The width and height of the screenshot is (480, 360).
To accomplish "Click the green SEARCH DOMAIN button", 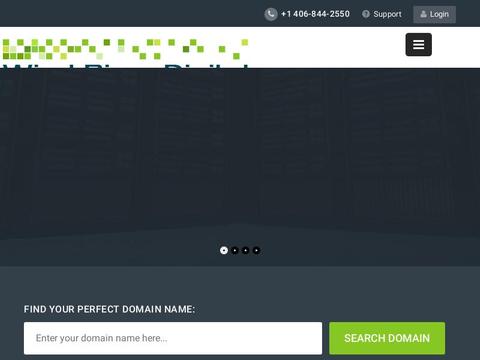I will 387,338.
